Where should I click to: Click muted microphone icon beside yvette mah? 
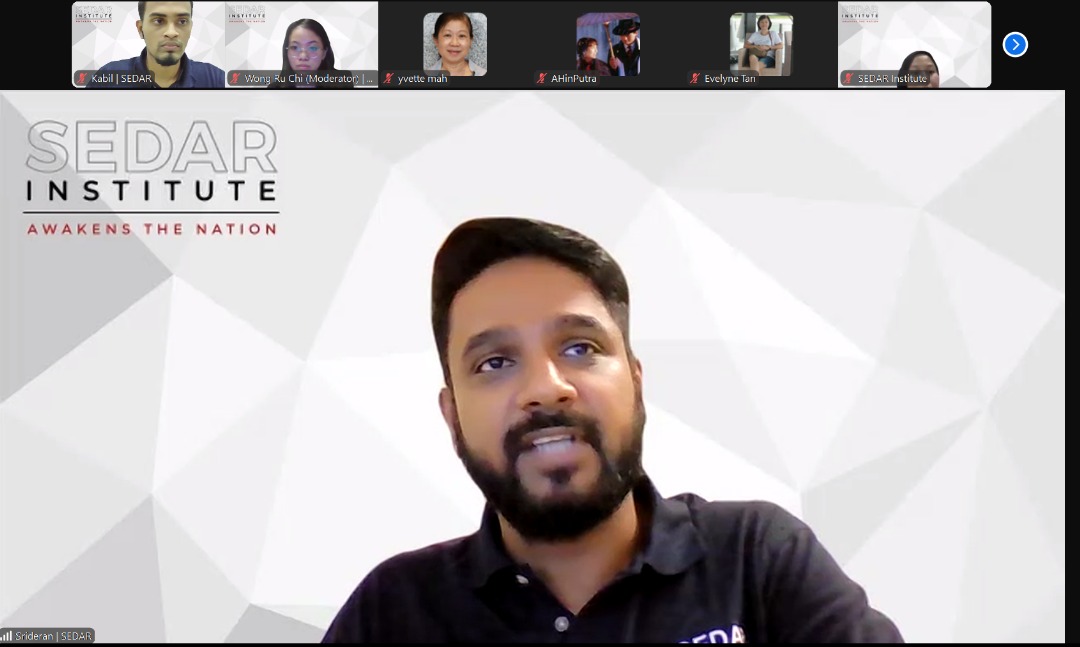click(389, 79)
